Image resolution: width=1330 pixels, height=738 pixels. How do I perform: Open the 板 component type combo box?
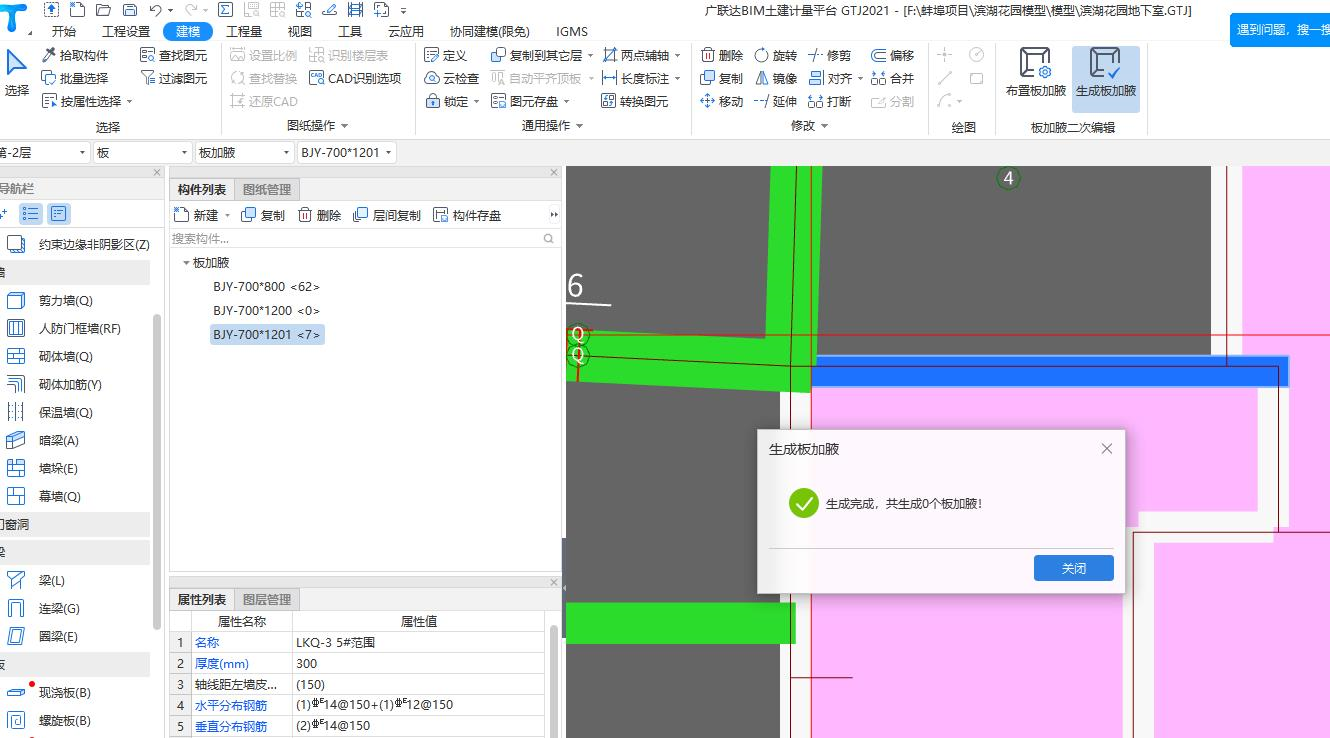(142, 152)
